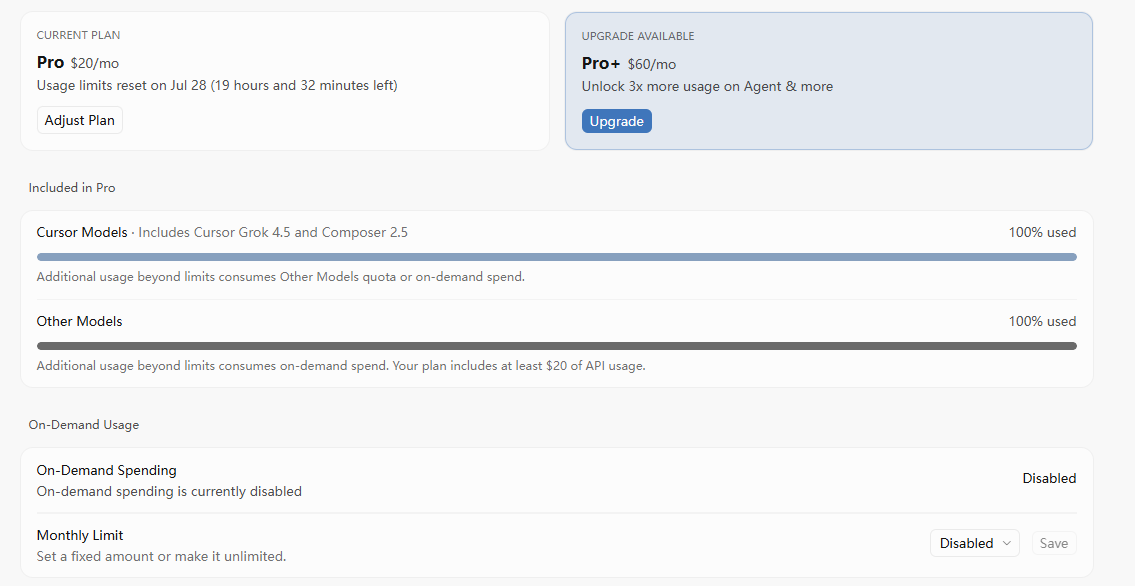
Task: Click the blue Upgrade button
Action: (x=617, y=121)
